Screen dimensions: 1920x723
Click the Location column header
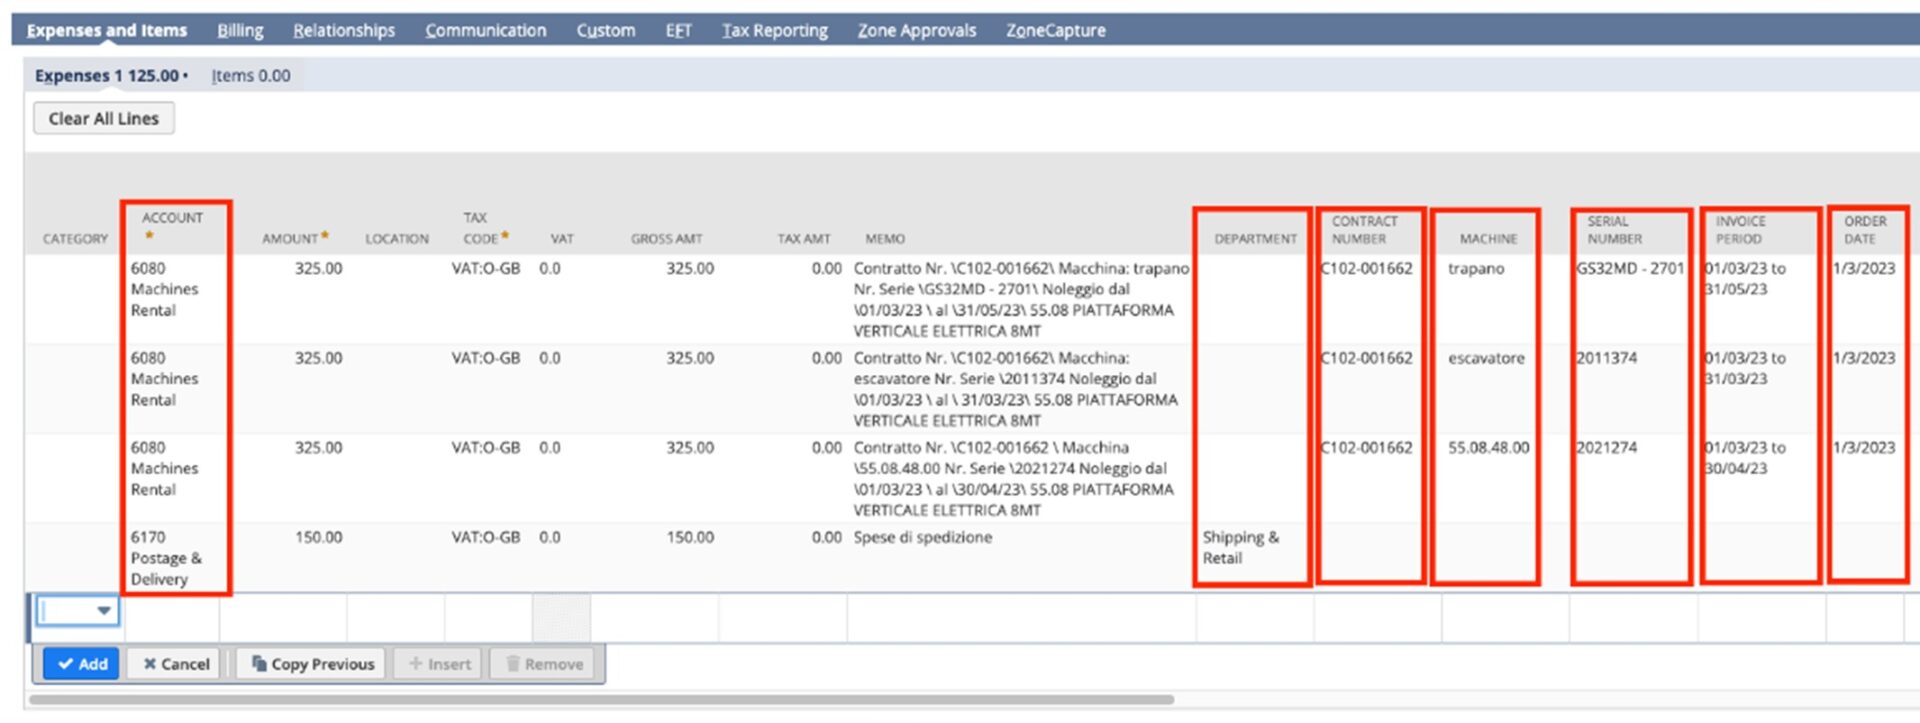(x=397, y=239)
